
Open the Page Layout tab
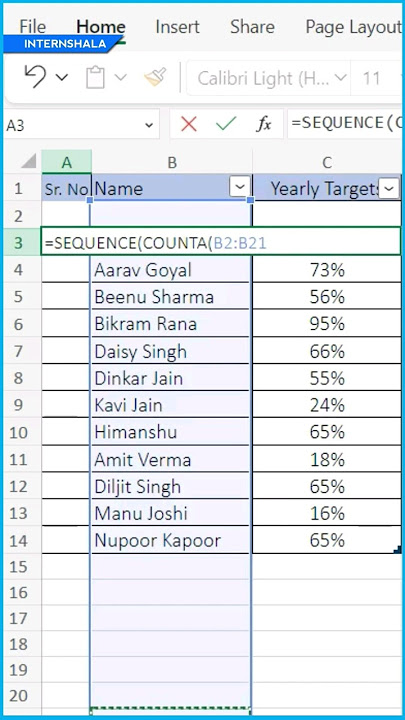(353, 27)
